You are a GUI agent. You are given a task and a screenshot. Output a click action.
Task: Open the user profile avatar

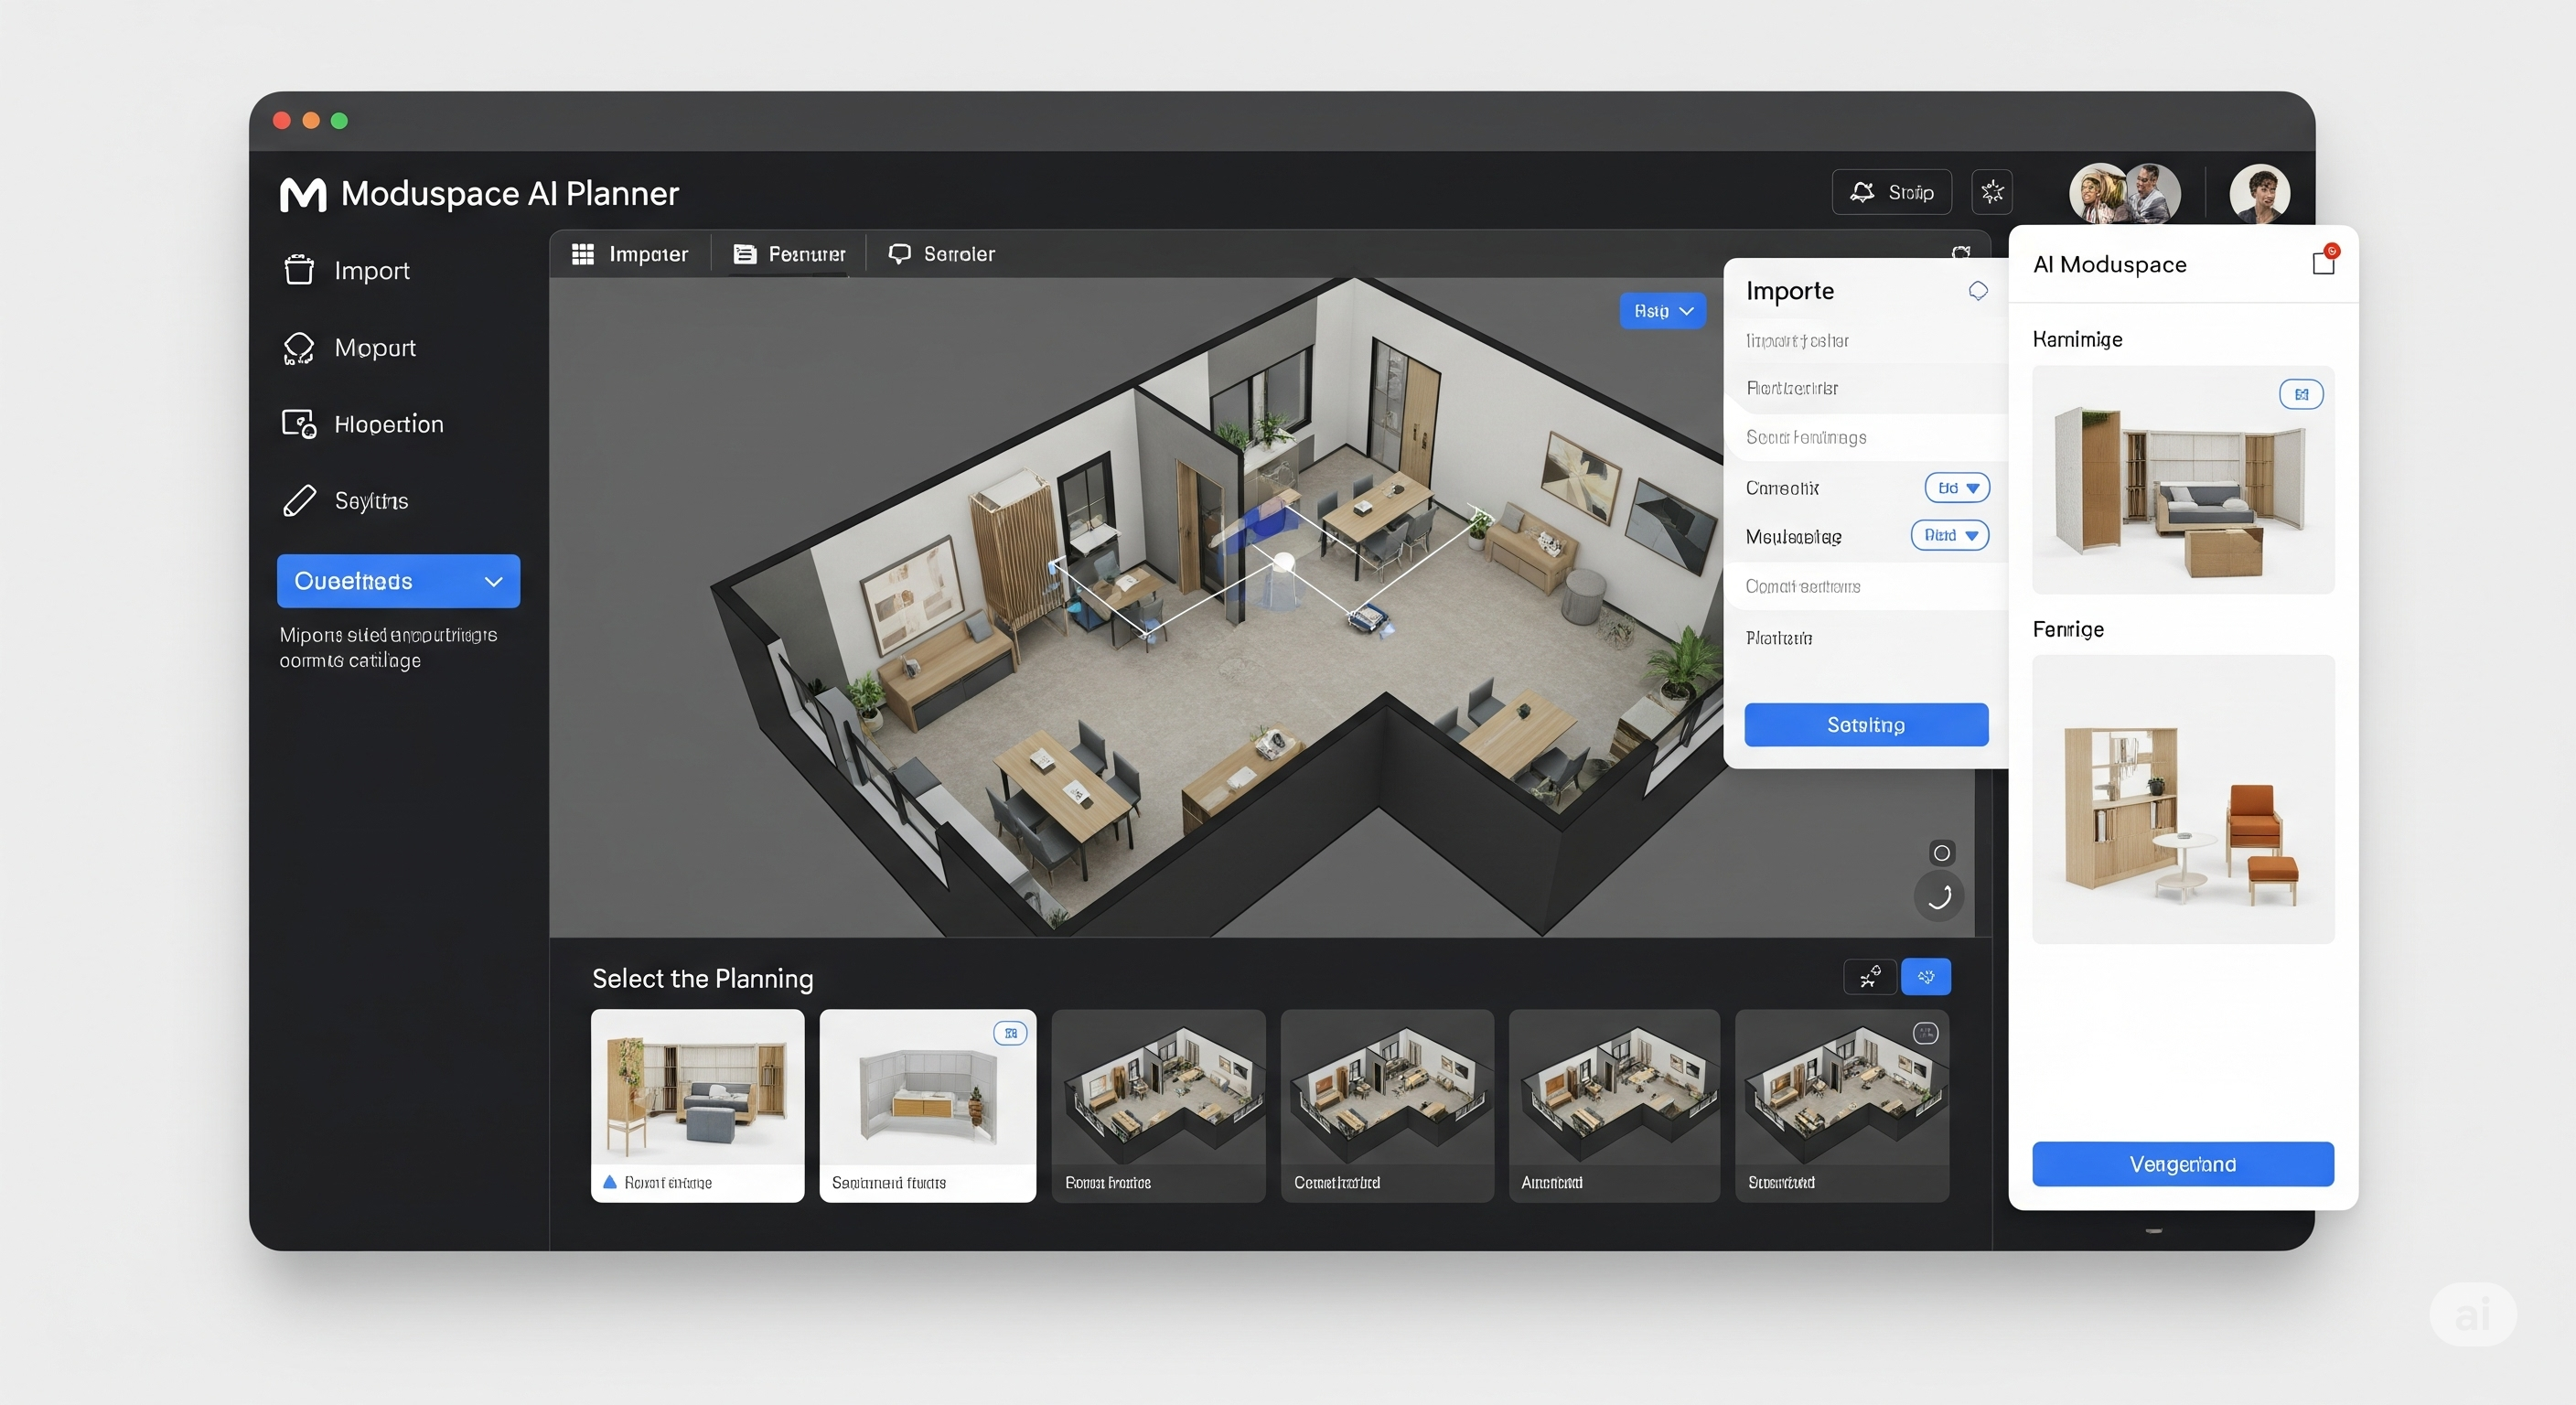click(2259, 193)
